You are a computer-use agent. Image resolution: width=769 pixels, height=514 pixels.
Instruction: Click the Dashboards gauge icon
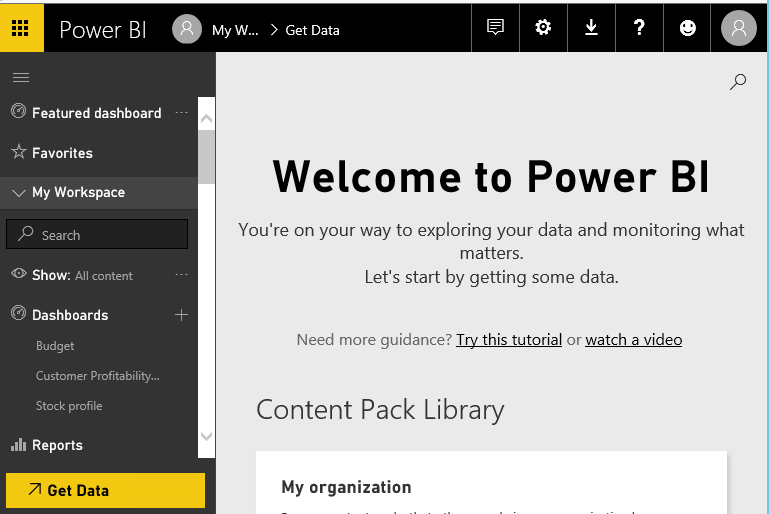19,313
